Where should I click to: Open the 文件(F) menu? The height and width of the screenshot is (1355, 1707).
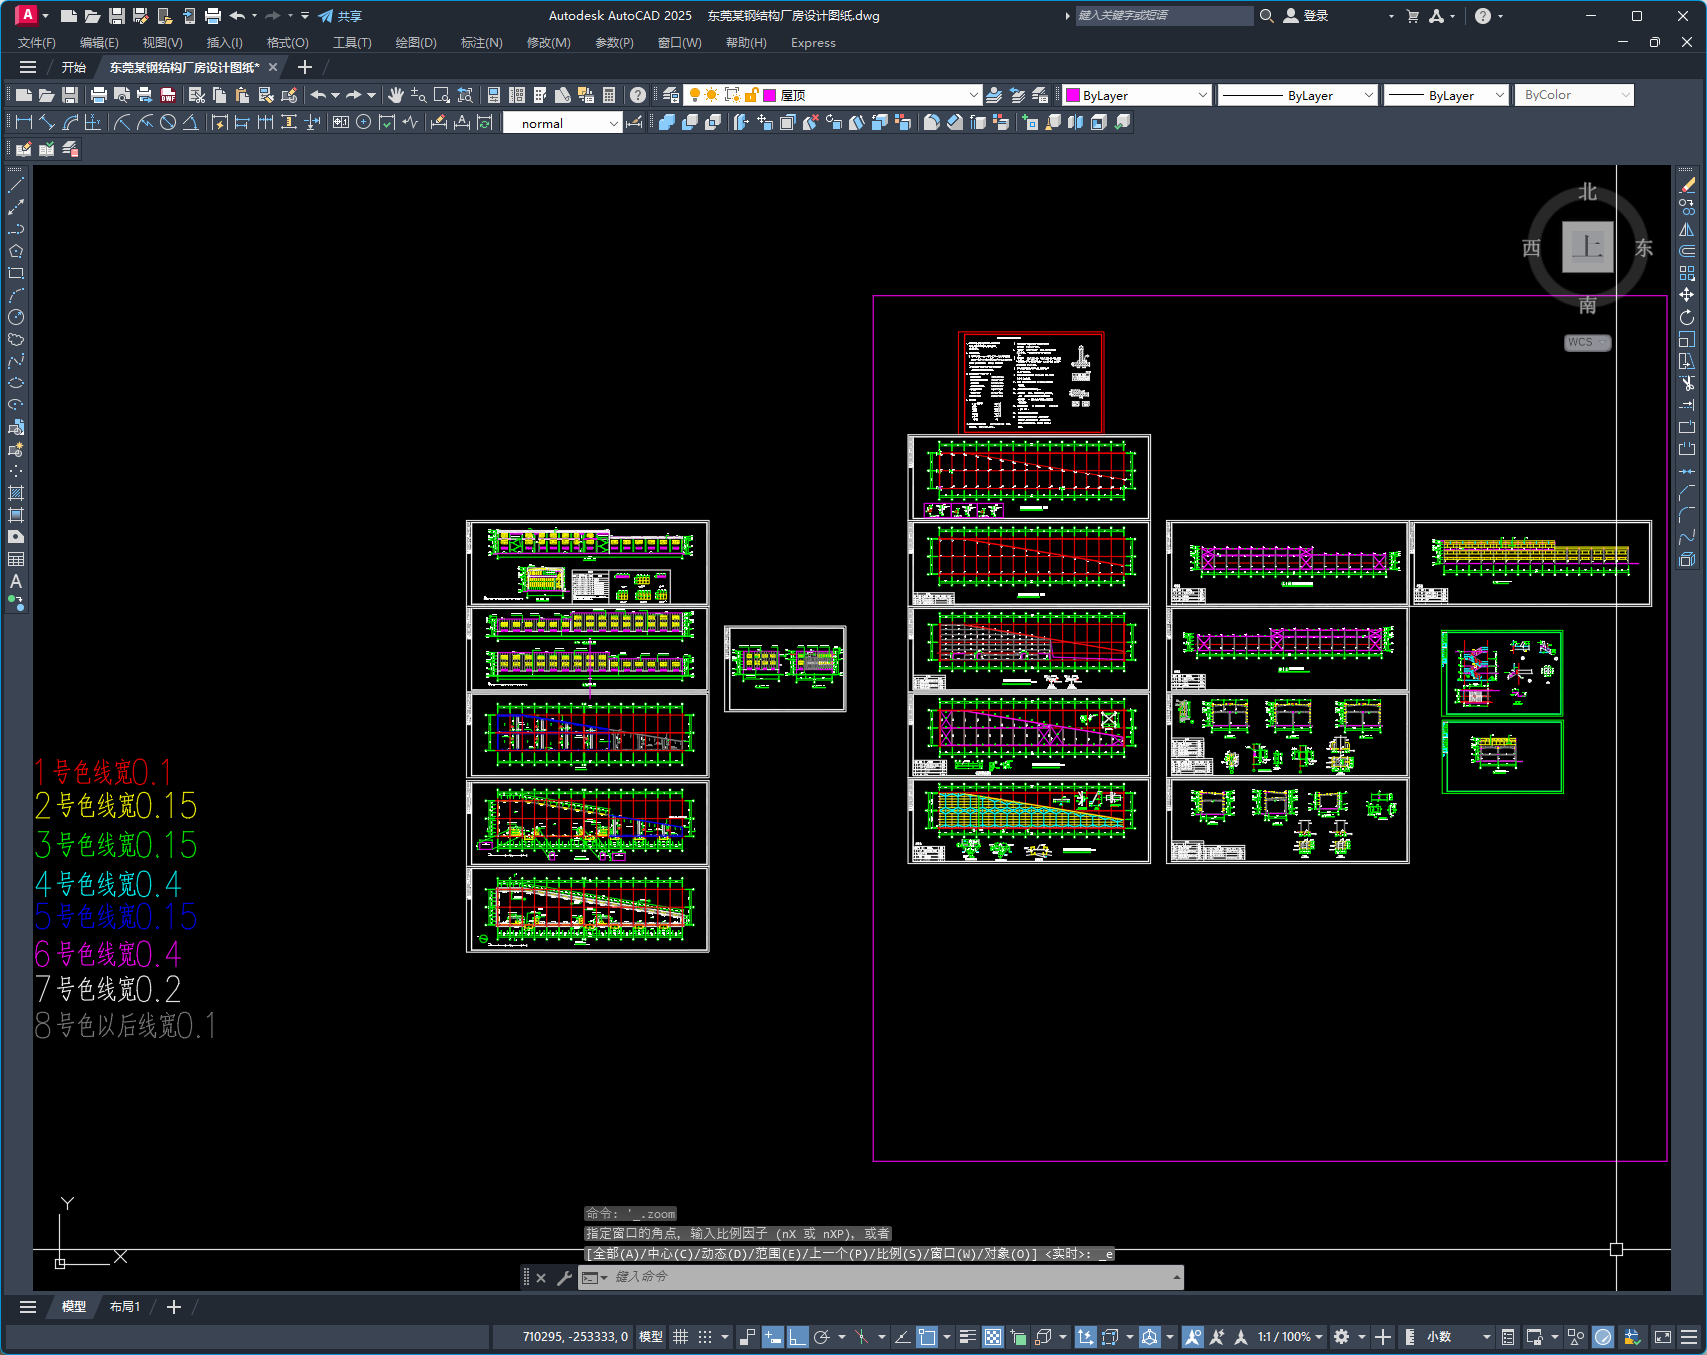click(37, 43)
